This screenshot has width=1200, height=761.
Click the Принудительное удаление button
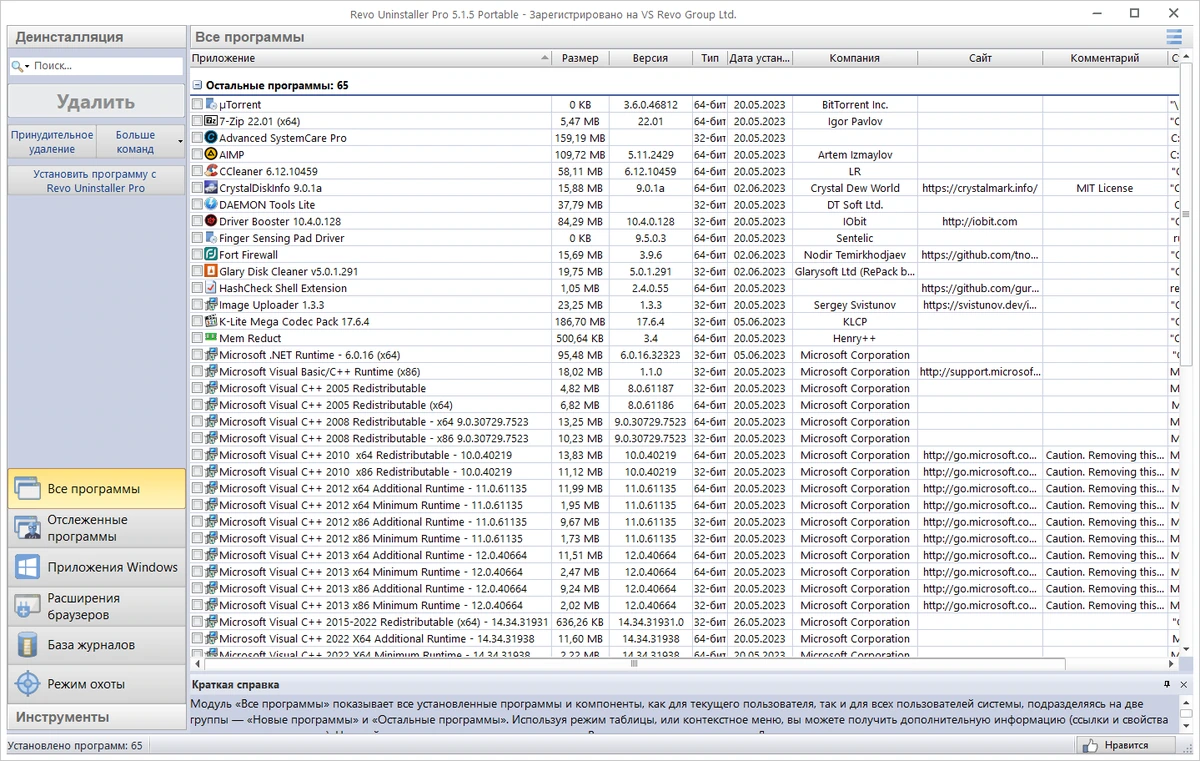tap(52, 141)
